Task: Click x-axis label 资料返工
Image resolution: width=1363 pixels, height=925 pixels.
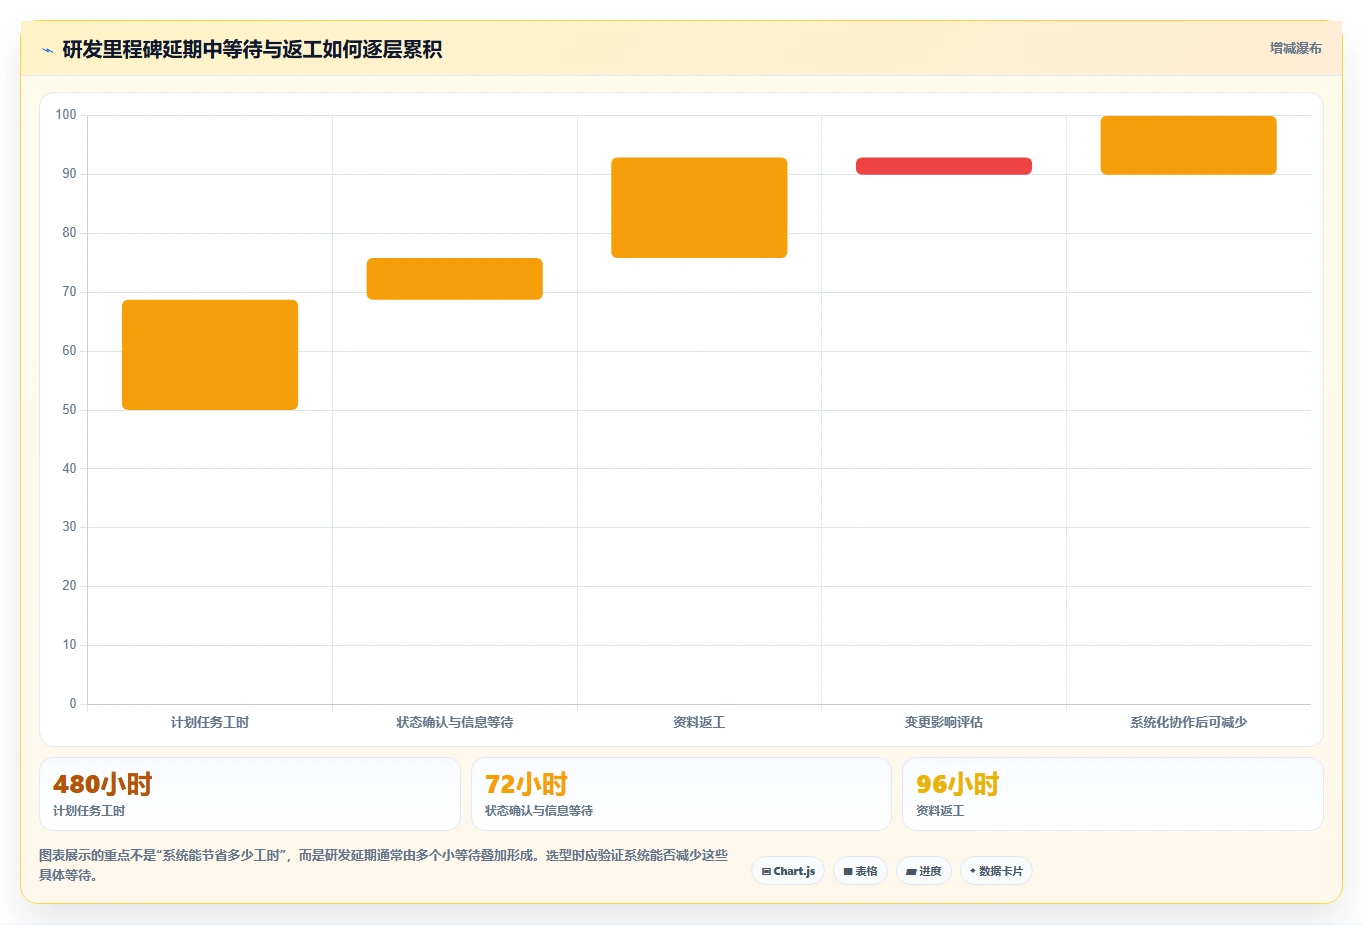Action: pos(699,722)
